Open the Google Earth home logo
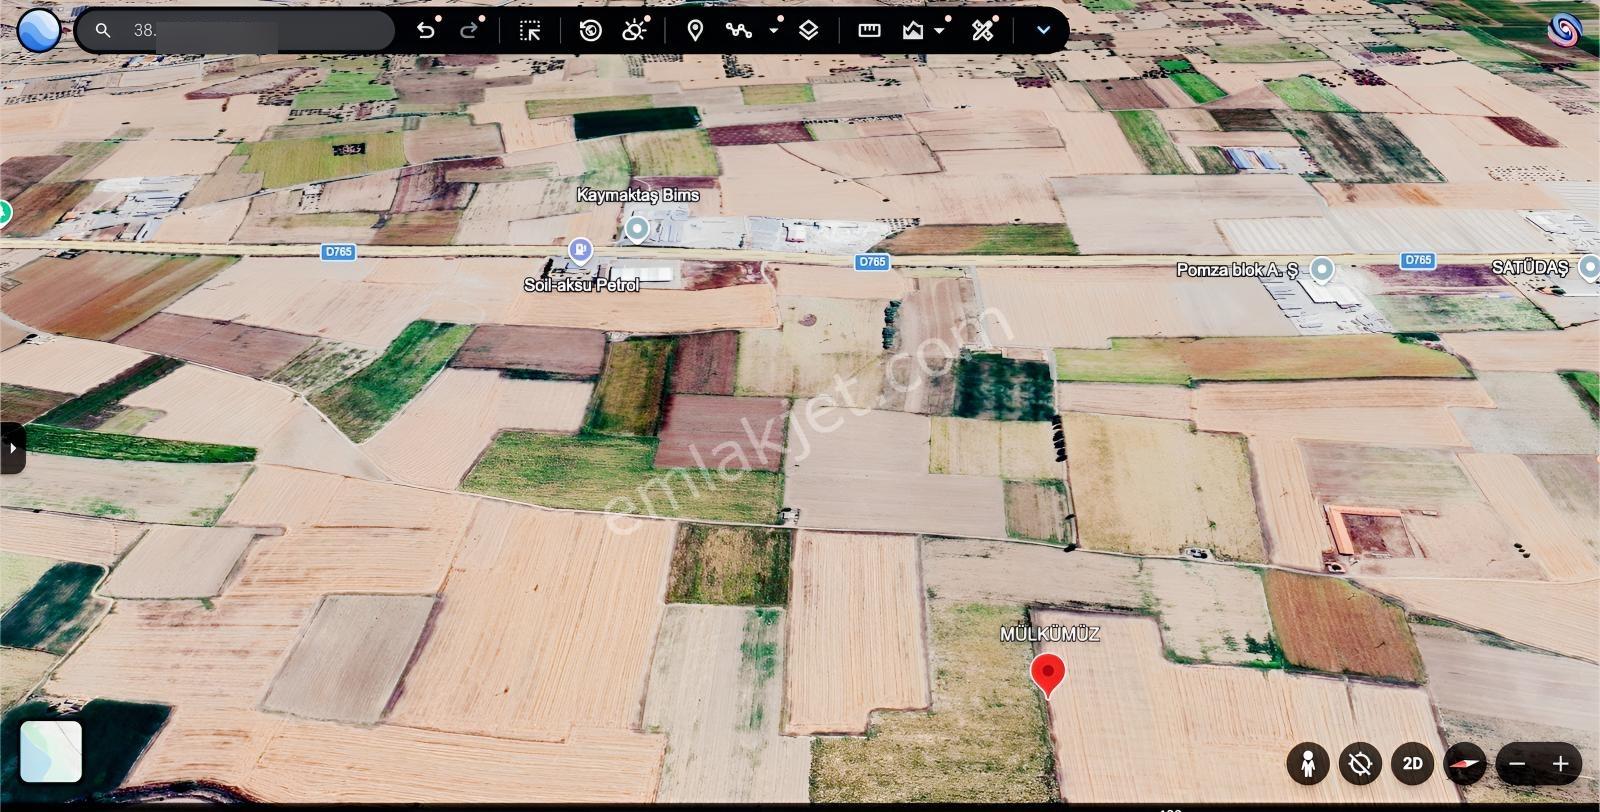 [38, 30]
